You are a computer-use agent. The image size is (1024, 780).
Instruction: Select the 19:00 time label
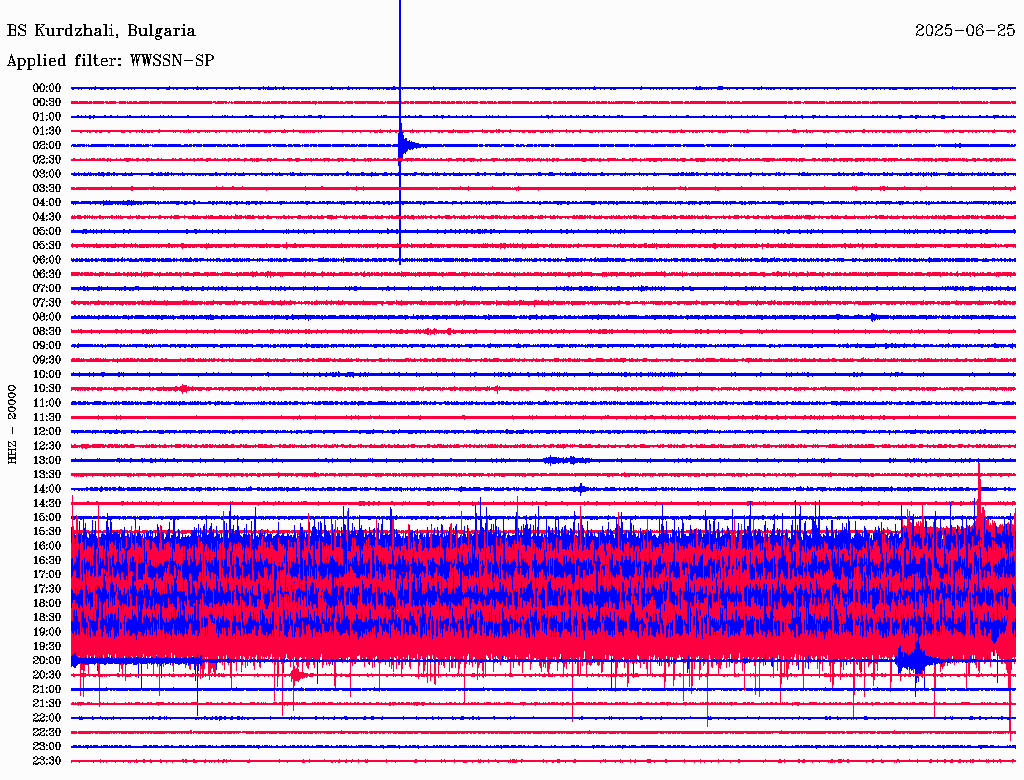coord(47,632)
